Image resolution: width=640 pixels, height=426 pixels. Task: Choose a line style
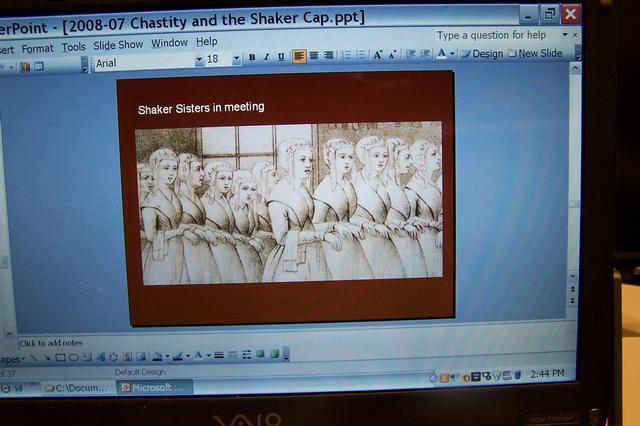click(x=219, y=355)
